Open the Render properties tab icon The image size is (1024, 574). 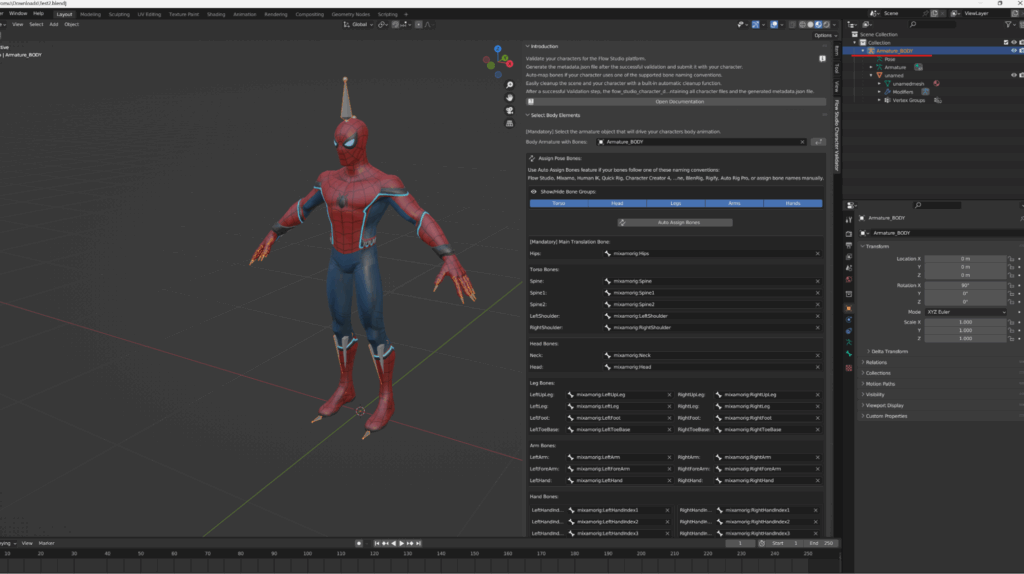848,234
